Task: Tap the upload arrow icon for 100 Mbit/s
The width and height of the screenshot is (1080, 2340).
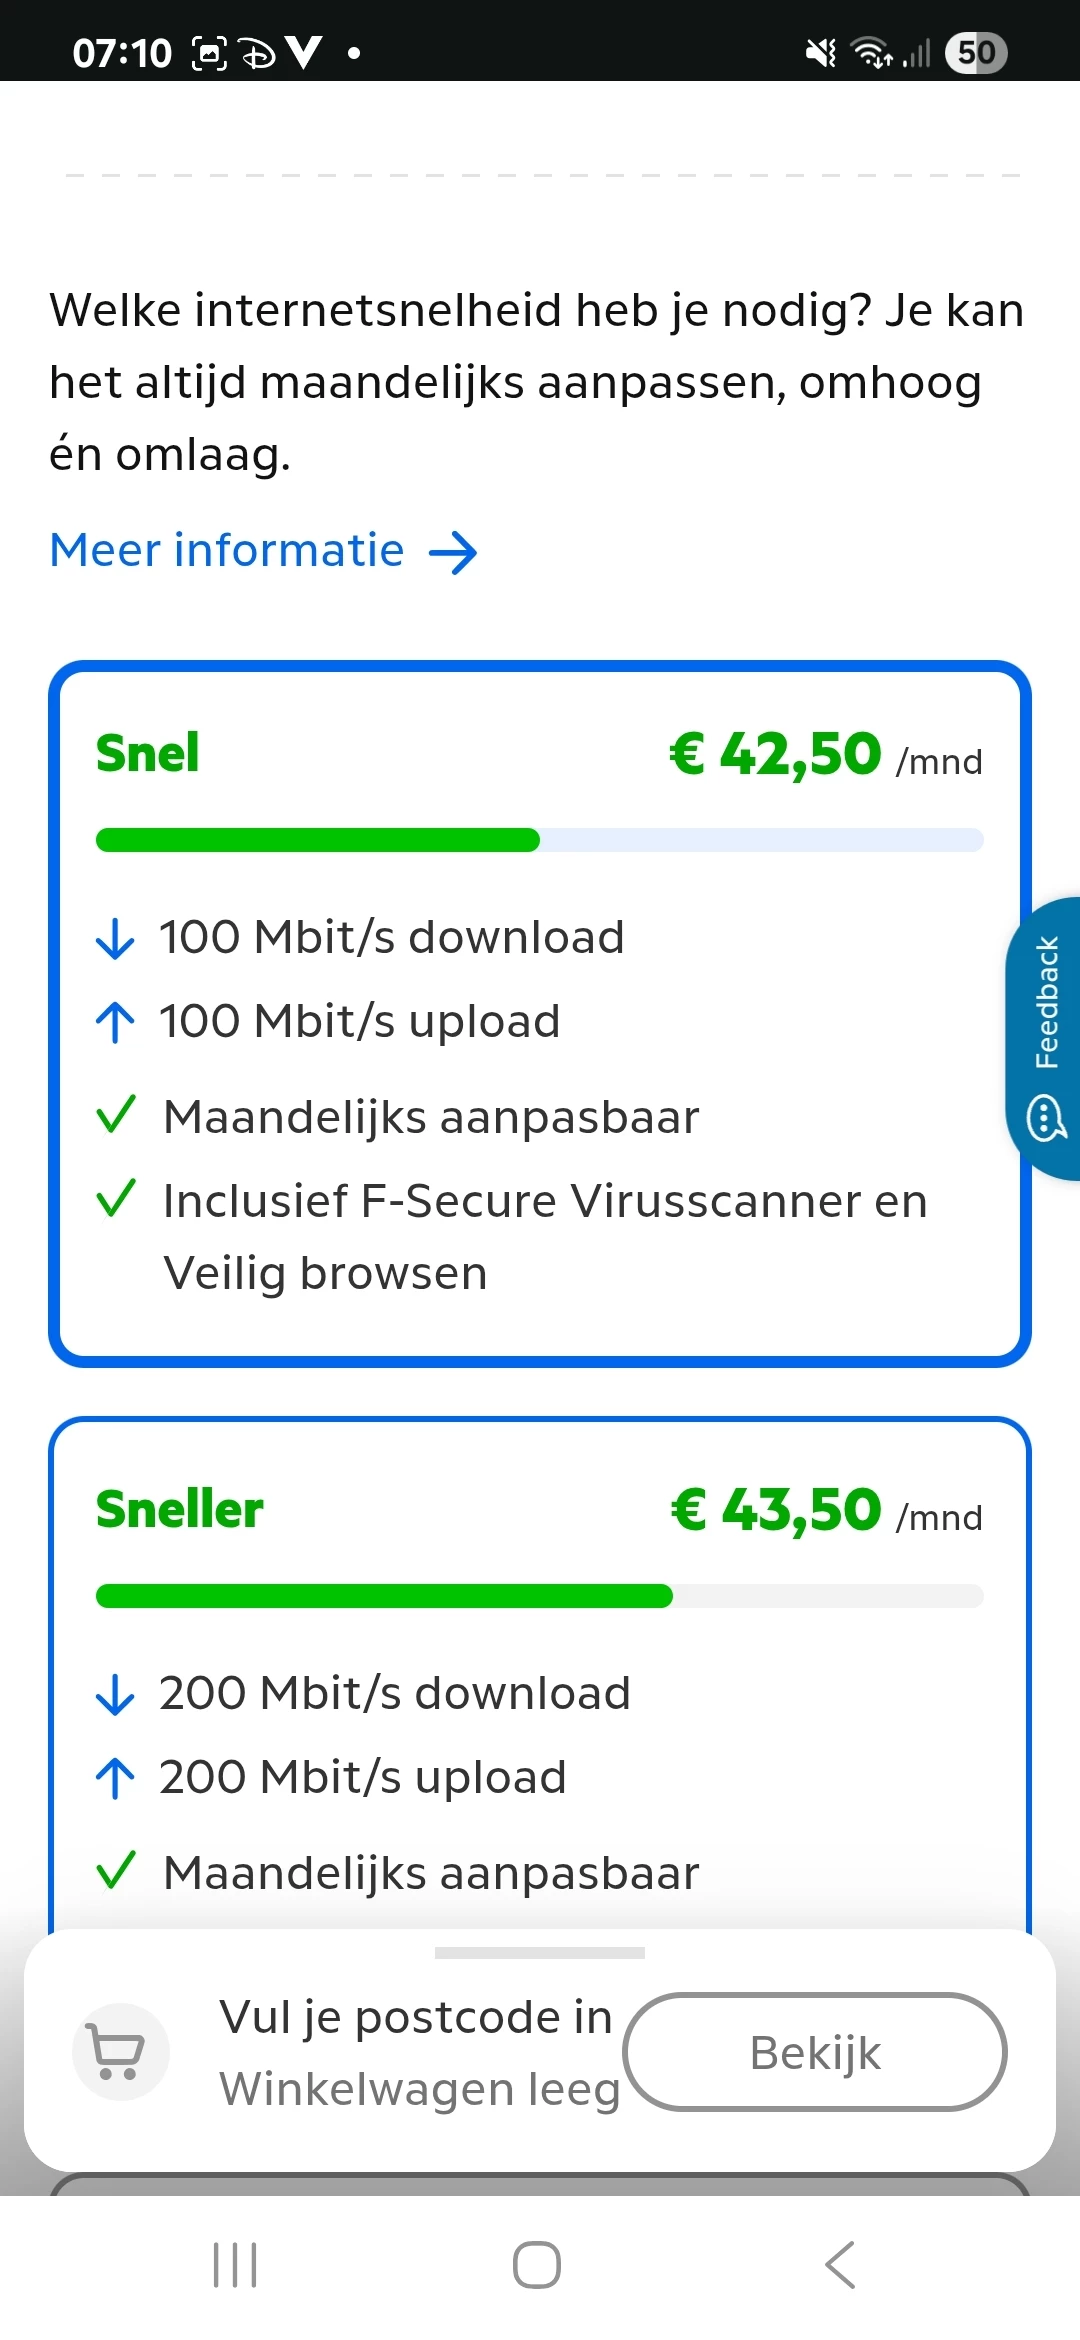Action: coord(115,1022)
